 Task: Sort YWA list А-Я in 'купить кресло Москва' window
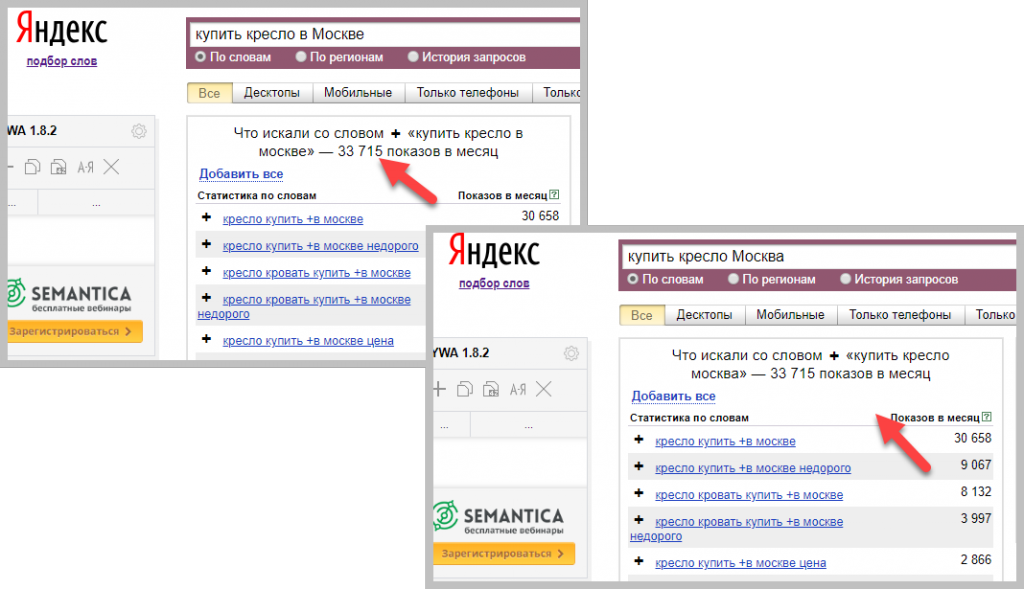click(518, 390)
